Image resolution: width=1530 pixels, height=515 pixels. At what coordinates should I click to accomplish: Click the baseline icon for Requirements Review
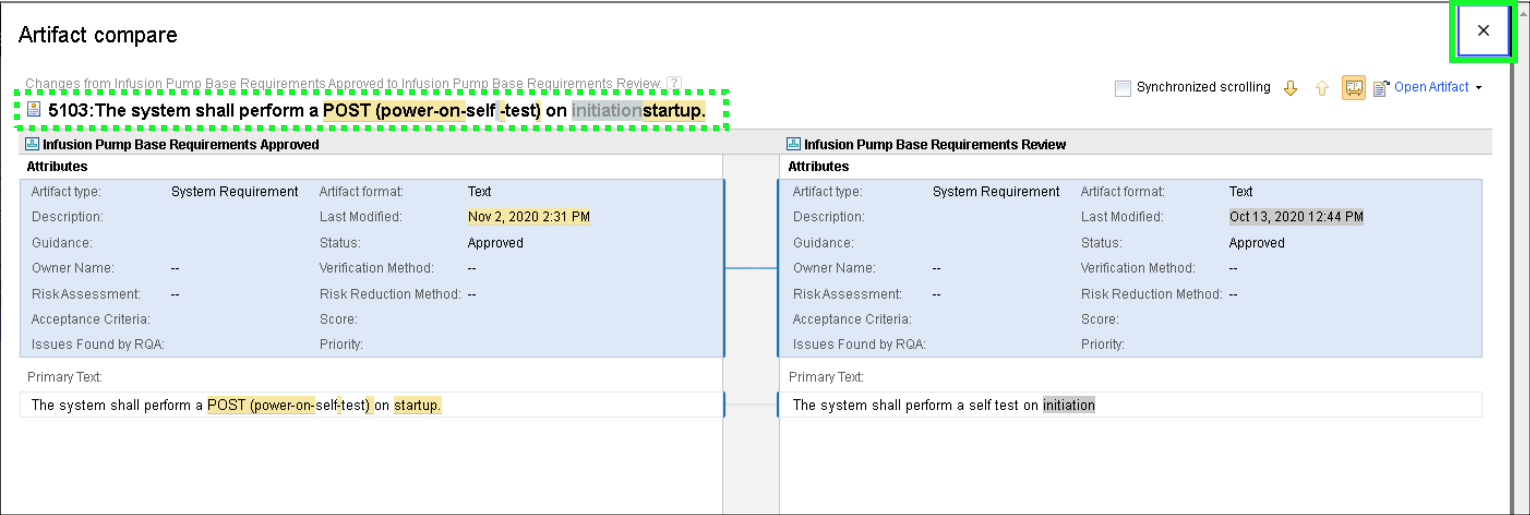794,144
